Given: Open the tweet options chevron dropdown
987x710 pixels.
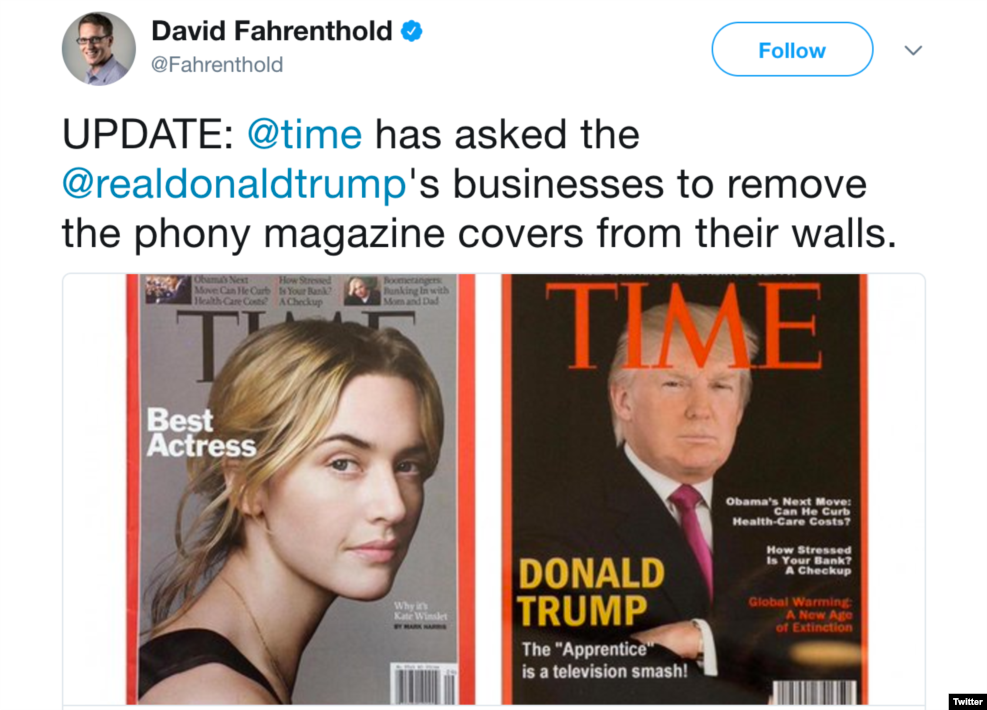Looking at the screenshot, I should (x=913, y=50).
